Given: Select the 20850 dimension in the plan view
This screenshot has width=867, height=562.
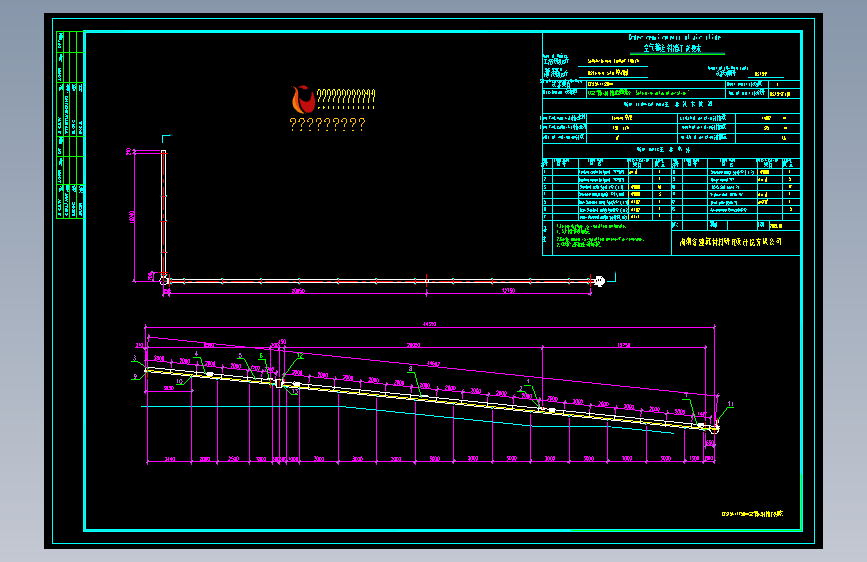Looking at the screenshot, I should [298, 291].
